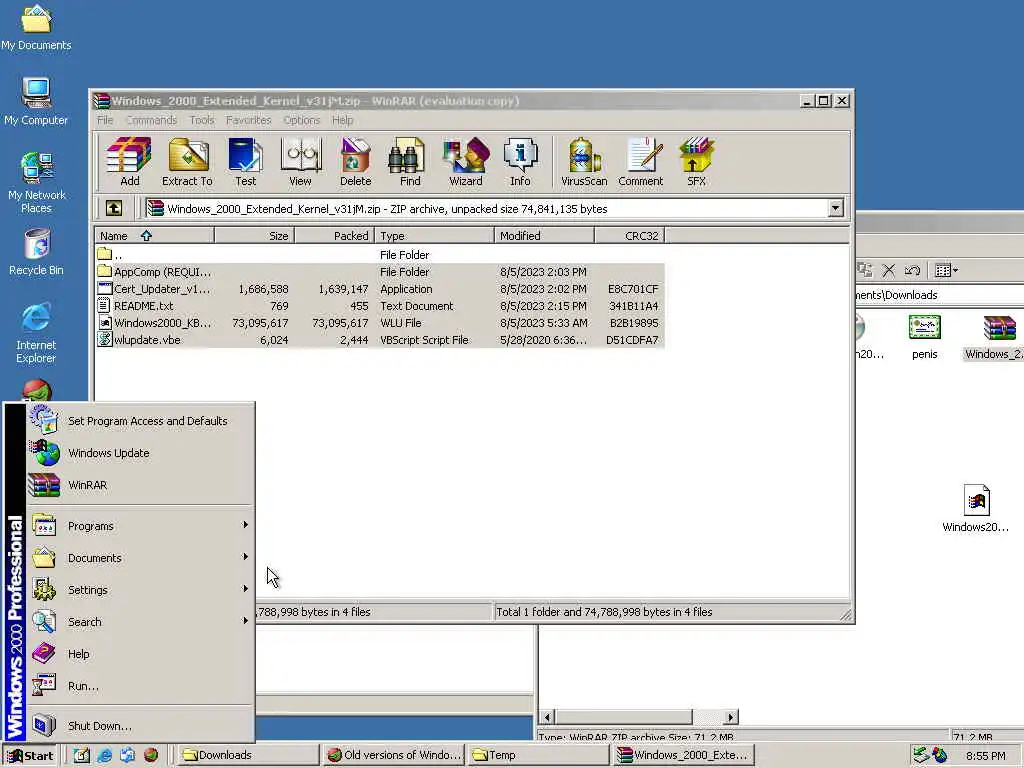Select My Computer desktop icon

[36, 103]
